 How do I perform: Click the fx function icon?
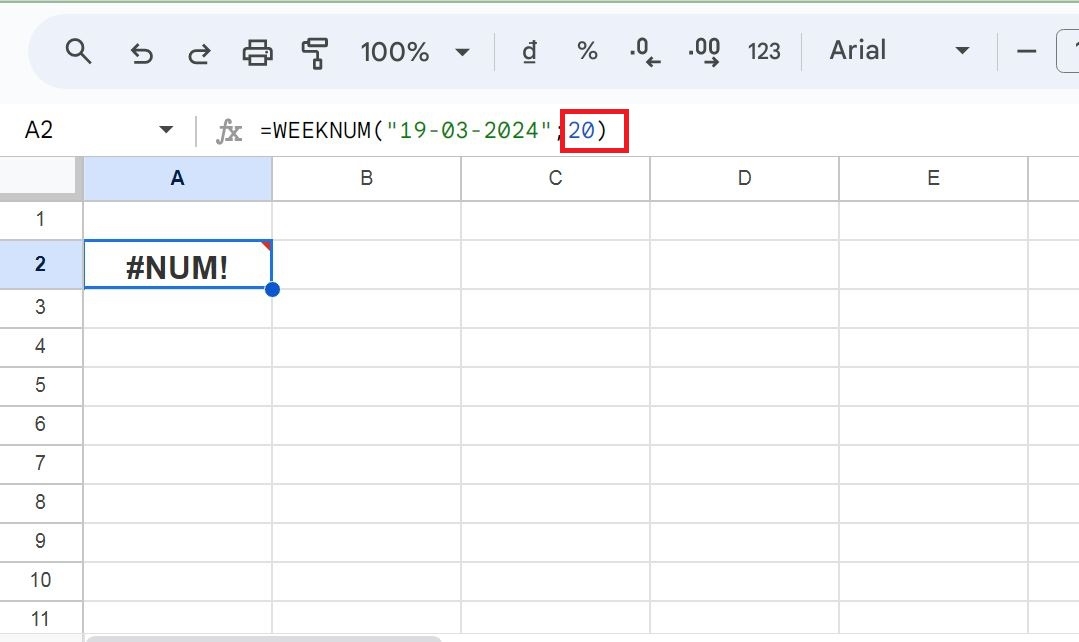pyautogui.click(x=228, y=131)
